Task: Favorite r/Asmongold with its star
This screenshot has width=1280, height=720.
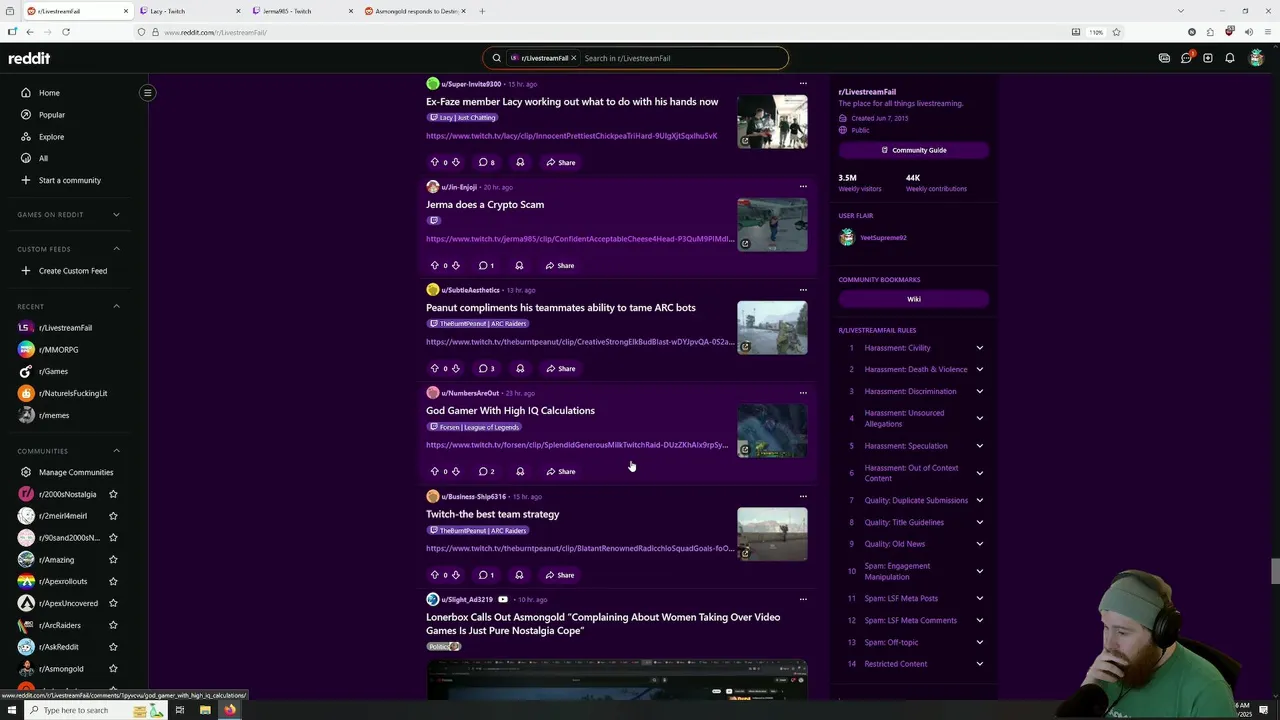Action: point(113,669)
